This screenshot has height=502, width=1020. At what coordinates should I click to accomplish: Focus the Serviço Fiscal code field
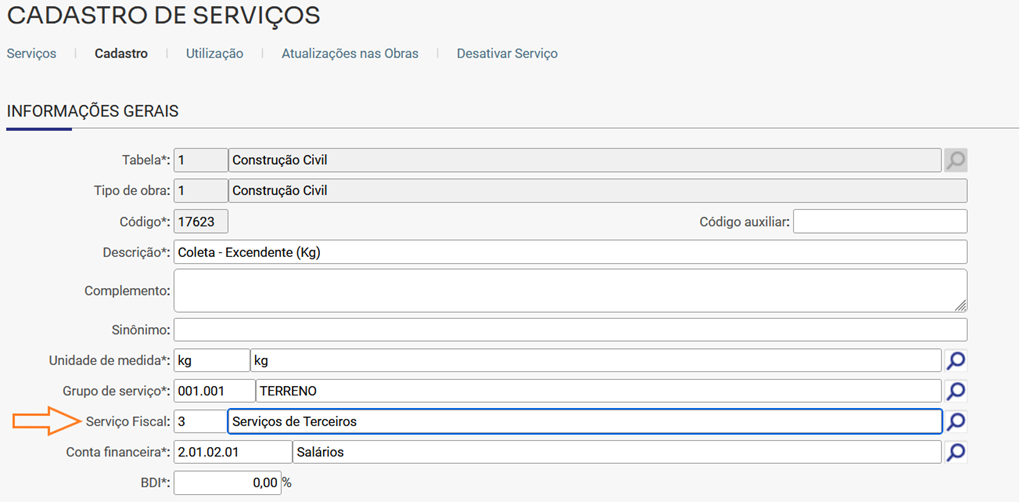tap(199, 422)
